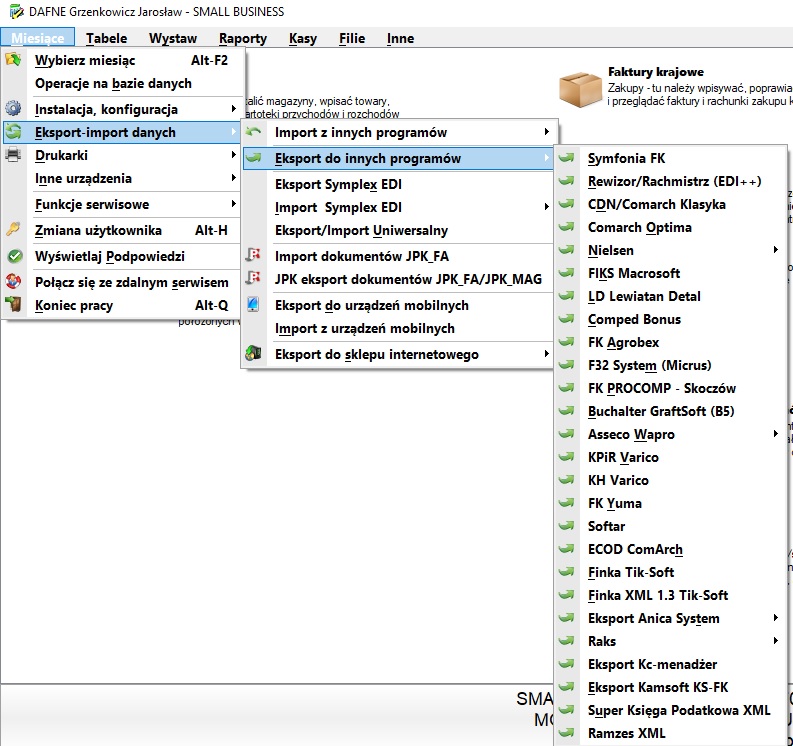Click the green arrow icon of Import z innych programów
The height and width of the screenshot is (746, 793).
click(253, 132)
